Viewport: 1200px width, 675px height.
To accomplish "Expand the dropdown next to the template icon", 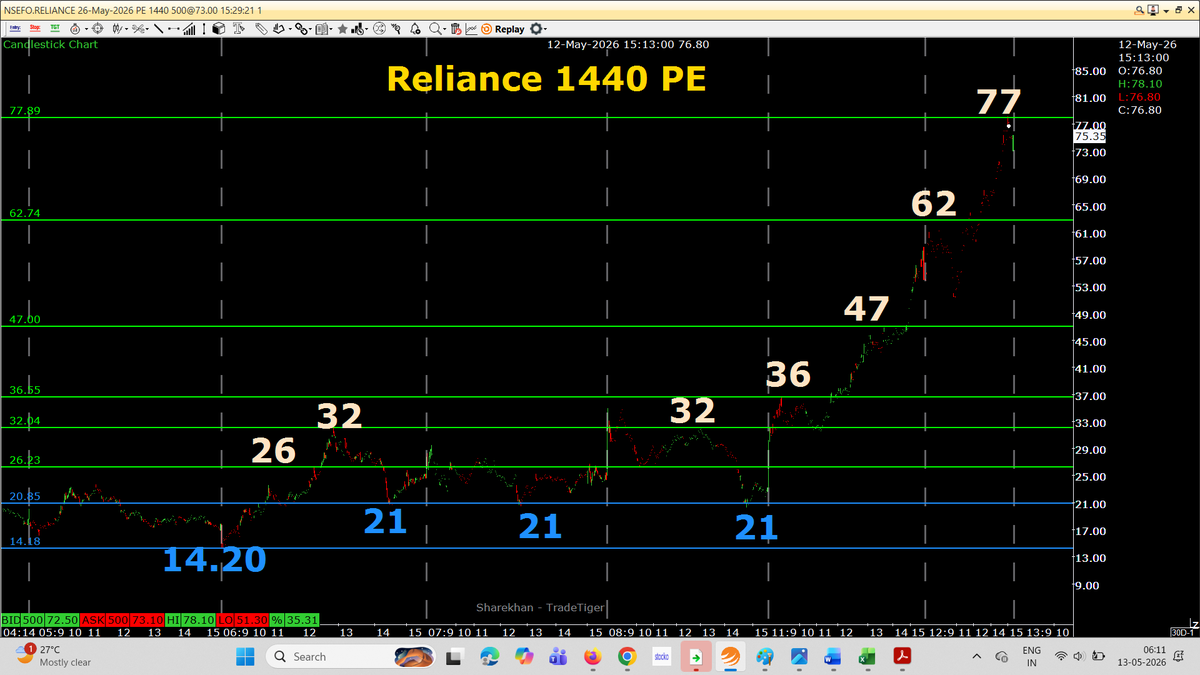I will tap(331, 30).
